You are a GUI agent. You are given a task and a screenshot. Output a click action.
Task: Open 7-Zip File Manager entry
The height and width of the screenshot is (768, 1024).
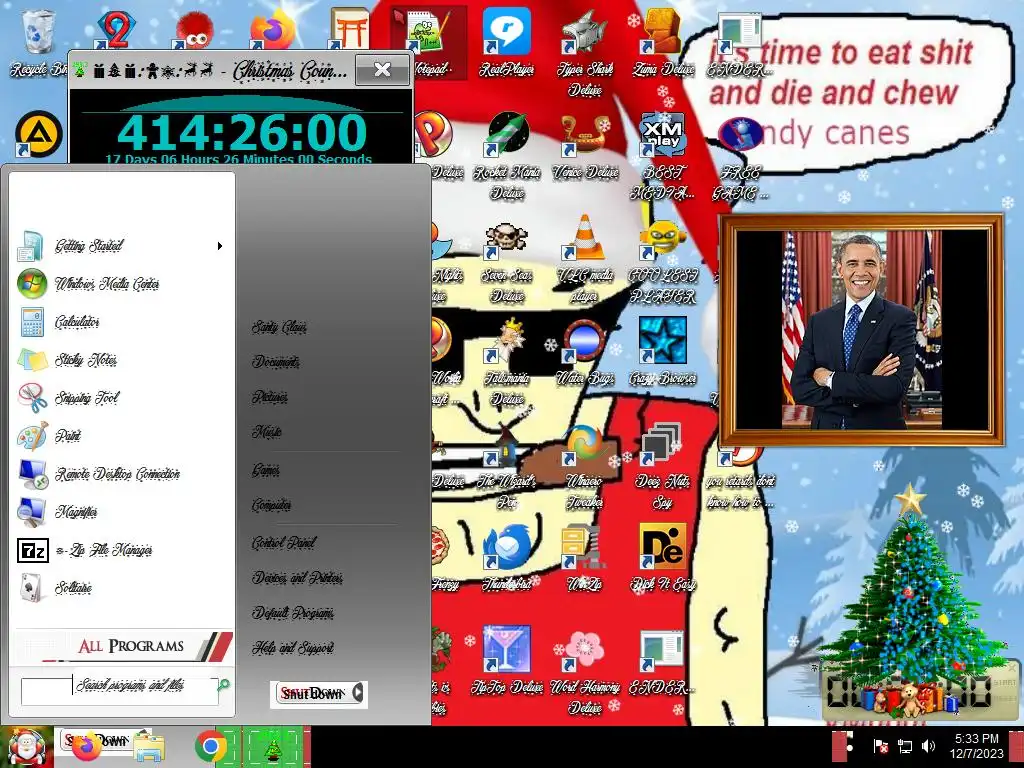(121, 550)
